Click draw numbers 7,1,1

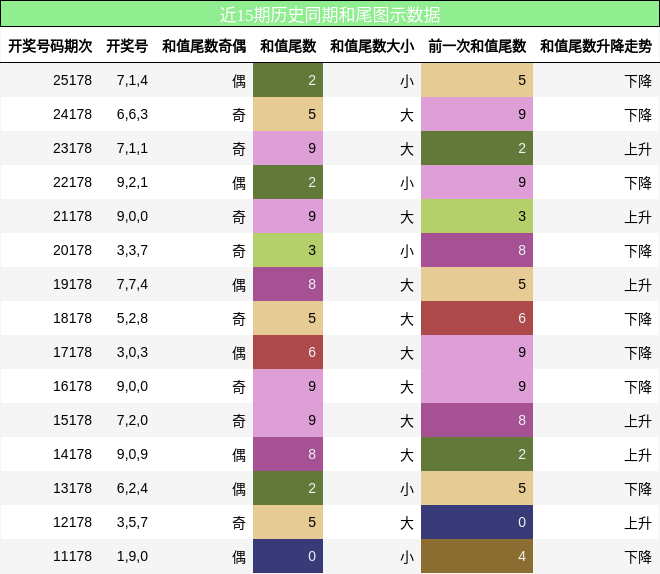click(132, 149)
